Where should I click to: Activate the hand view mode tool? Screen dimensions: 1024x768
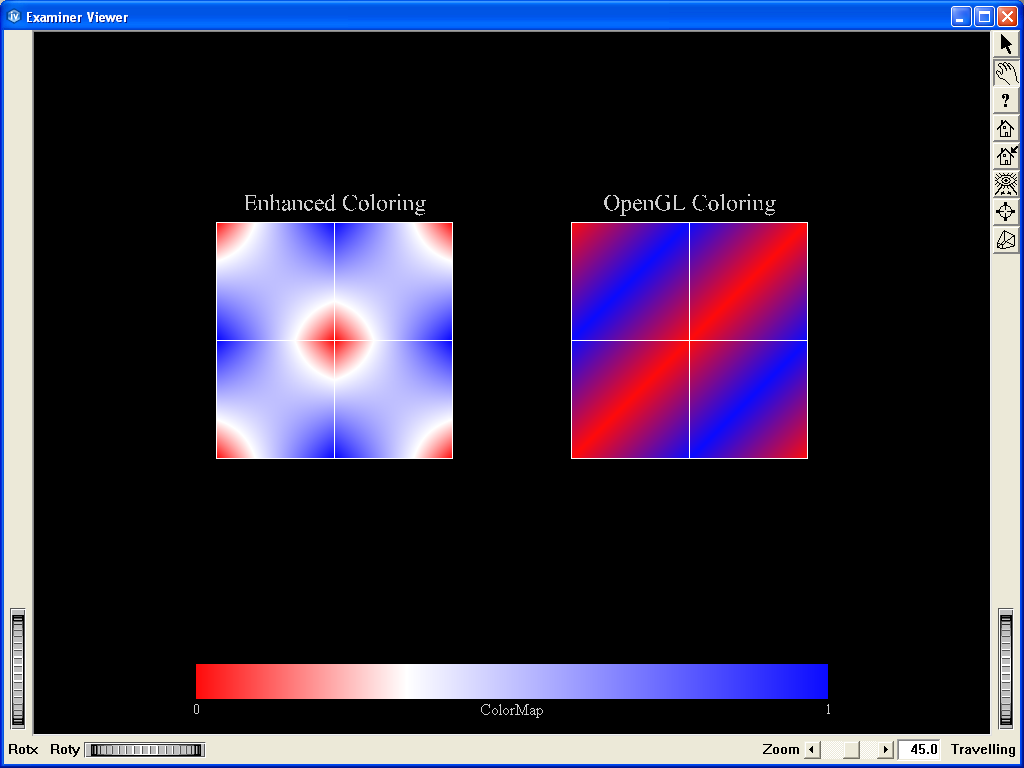(1006, 72)
